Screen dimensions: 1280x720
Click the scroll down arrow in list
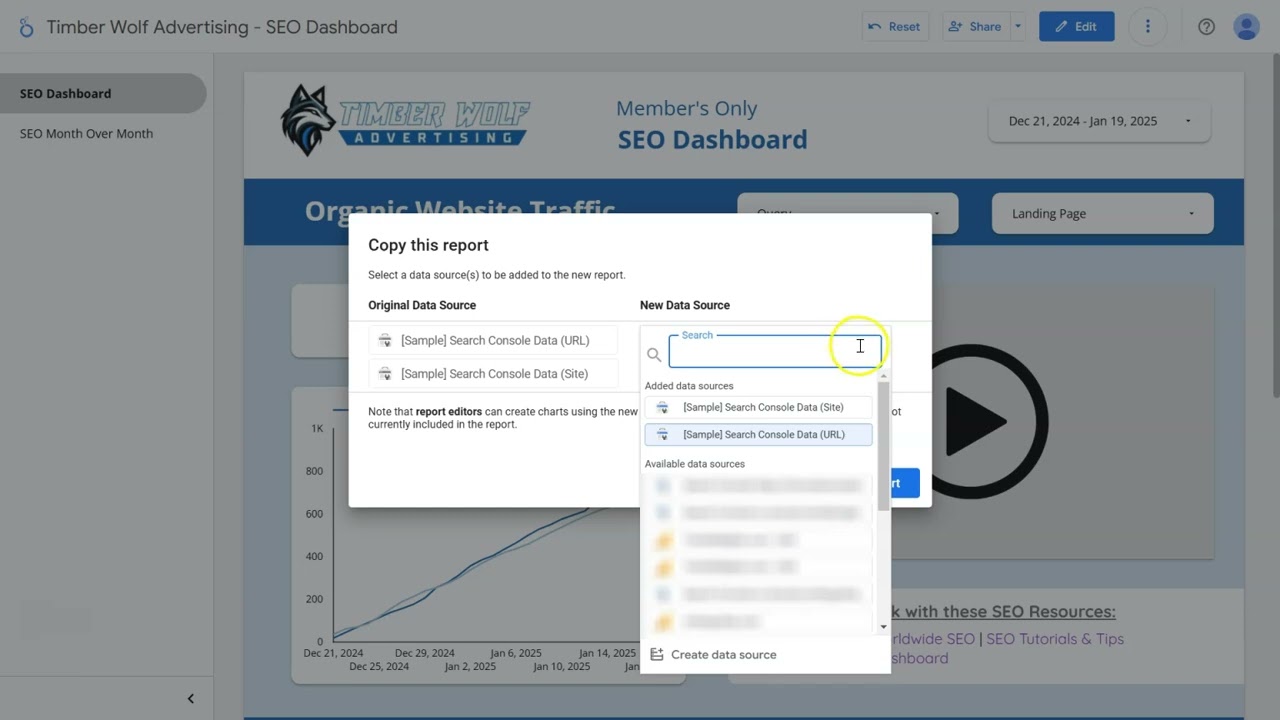(x=884, y=627)
